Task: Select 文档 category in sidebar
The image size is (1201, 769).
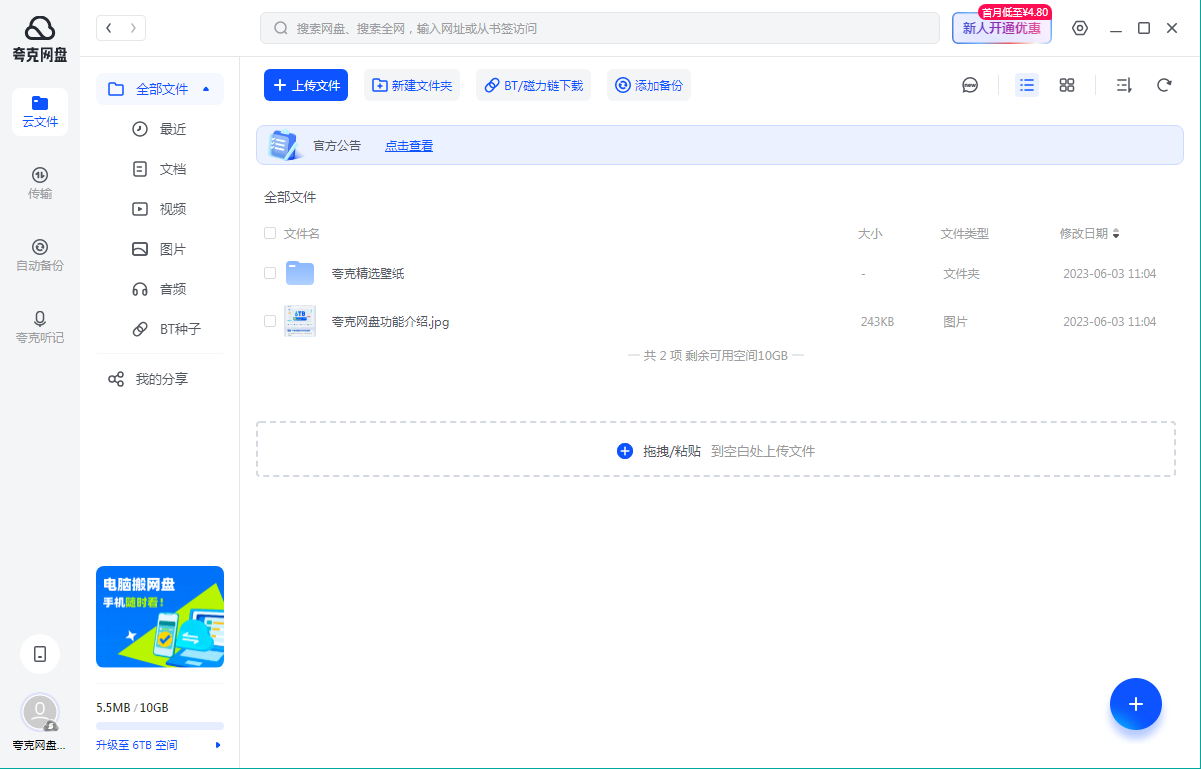Action: (x=172, y=169)
